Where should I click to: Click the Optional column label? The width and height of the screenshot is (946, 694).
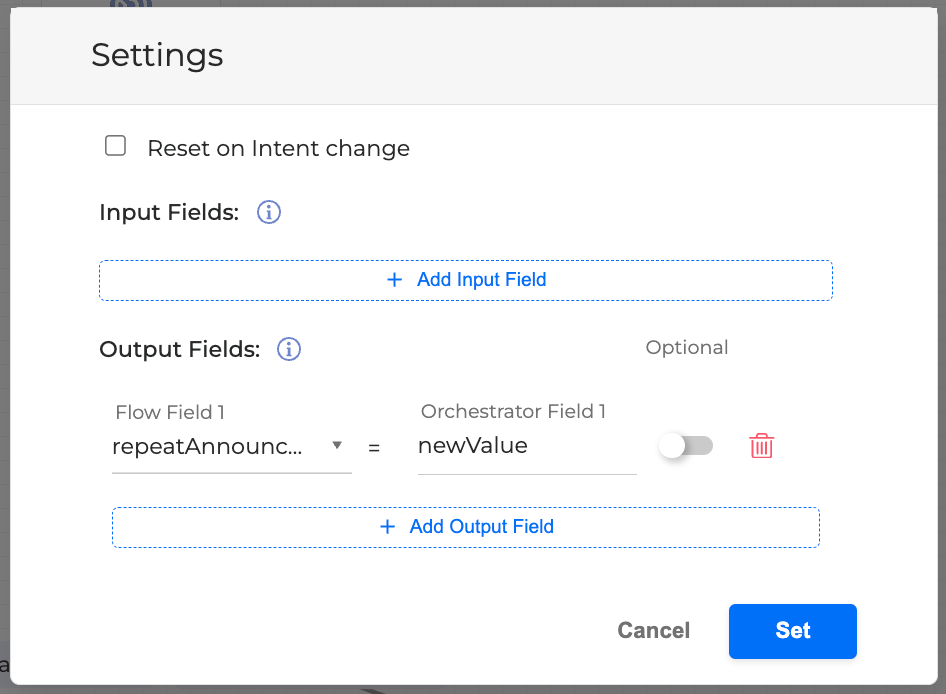coord(687,348)
